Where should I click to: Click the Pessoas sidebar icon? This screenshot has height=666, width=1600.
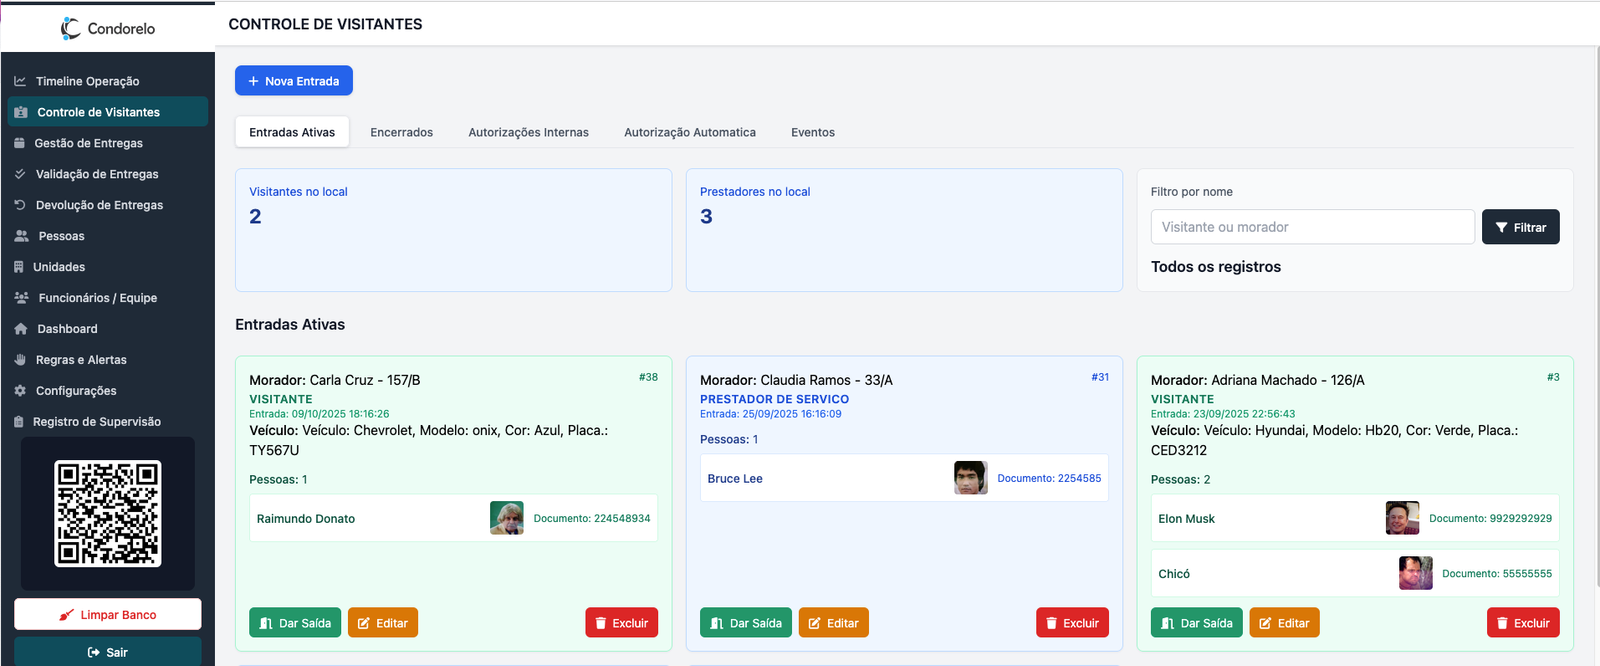21,236
